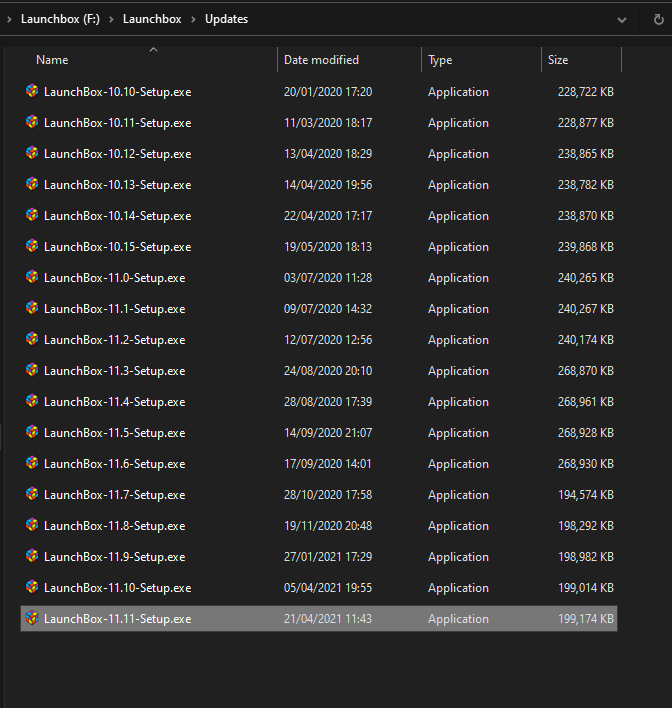Select file name LaunchBox-11.9-Setup.exe
Image resolution: width=672 pixels, height=708 pixels.
click(115, 557)
